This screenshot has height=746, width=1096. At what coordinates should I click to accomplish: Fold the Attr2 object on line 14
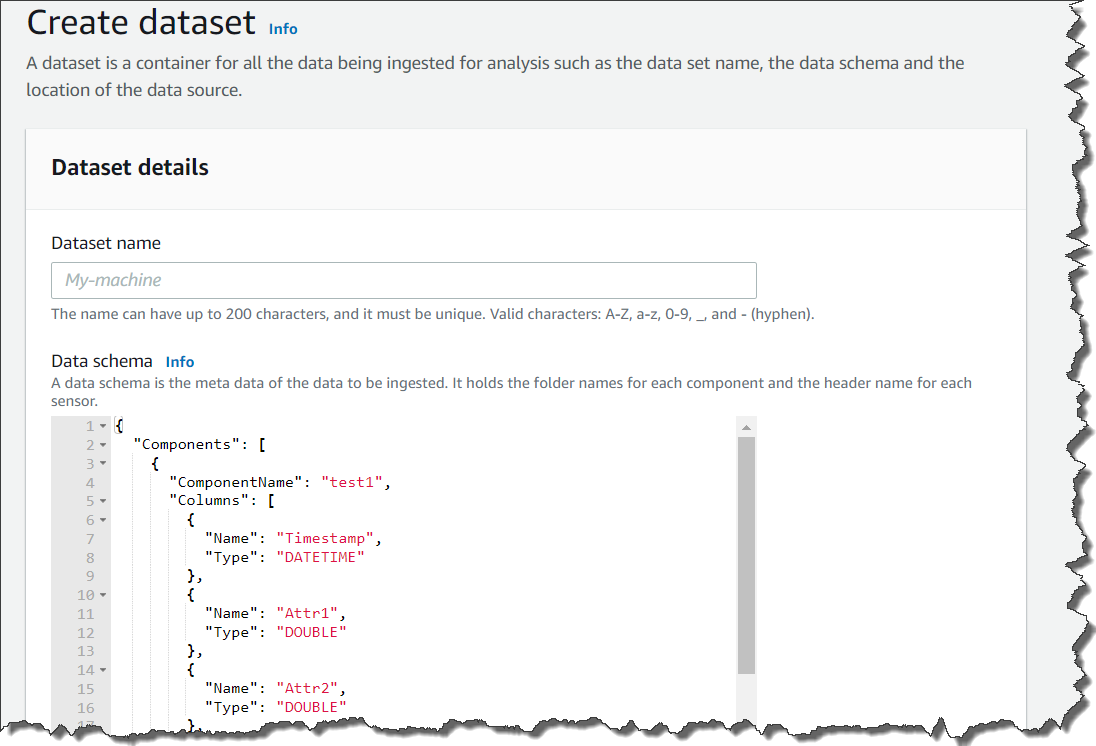(102, 670)
